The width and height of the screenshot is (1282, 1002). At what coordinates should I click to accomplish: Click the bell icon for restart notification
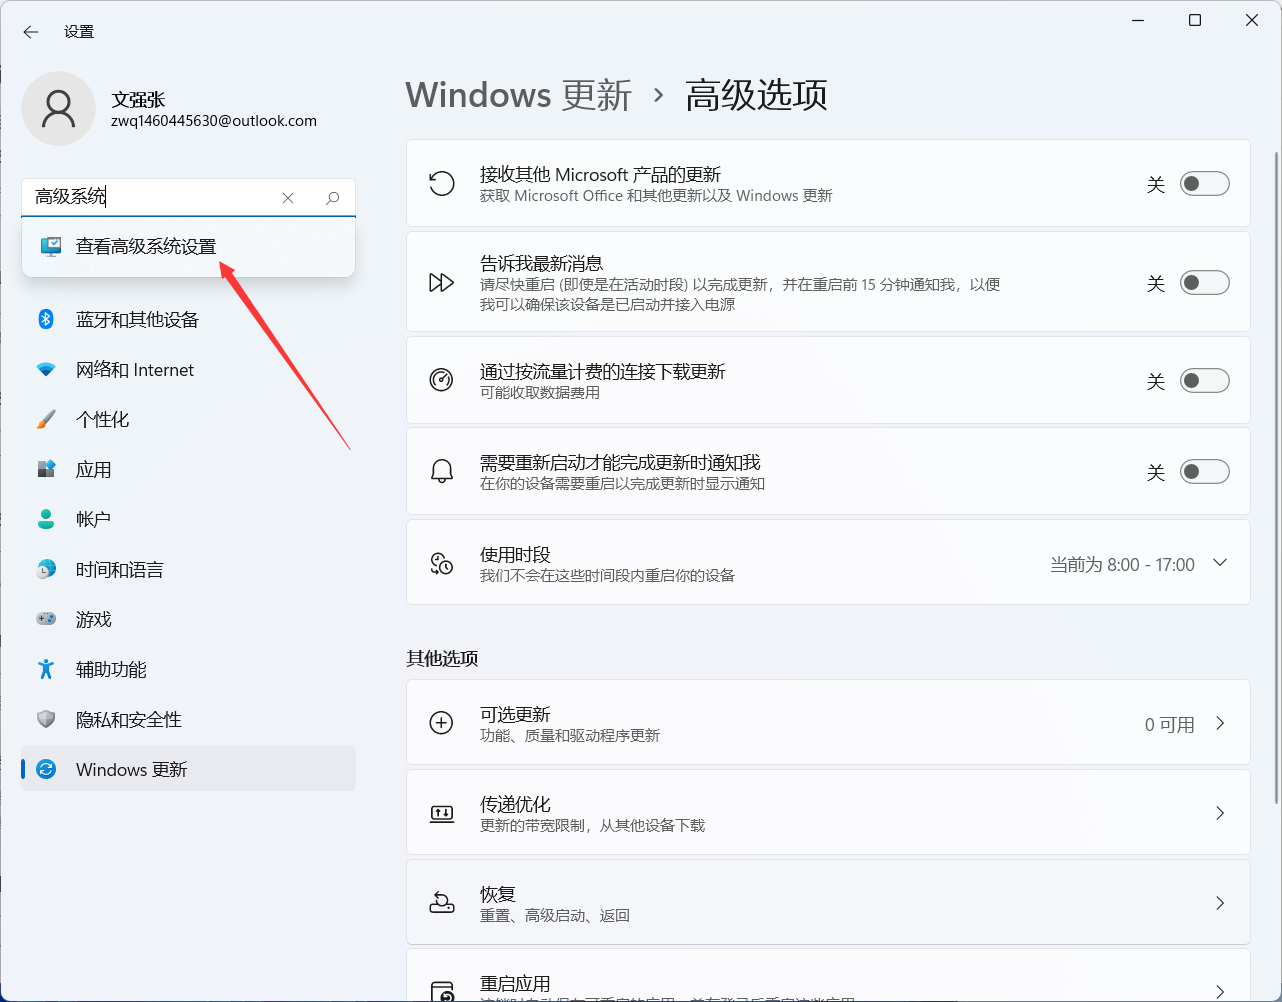coord(441,472)
